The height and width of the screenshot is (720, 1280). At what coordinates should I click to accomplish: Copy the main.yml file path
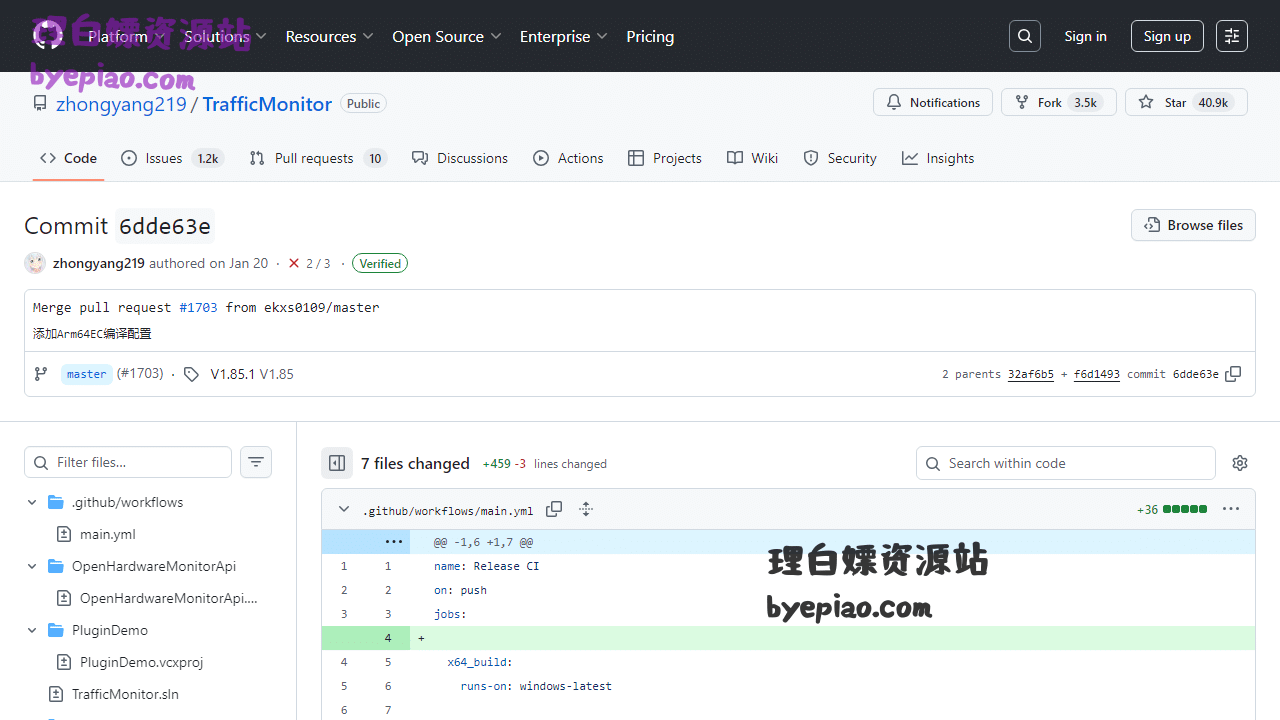554,509
